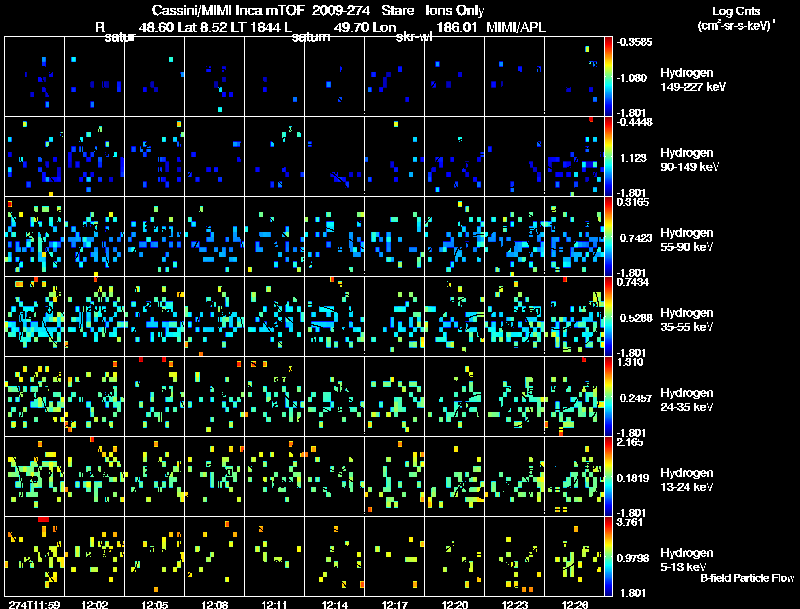Pick the color scale next to 5-13 keV
Screen dimensions: 800x609
(x=609, y=556)
